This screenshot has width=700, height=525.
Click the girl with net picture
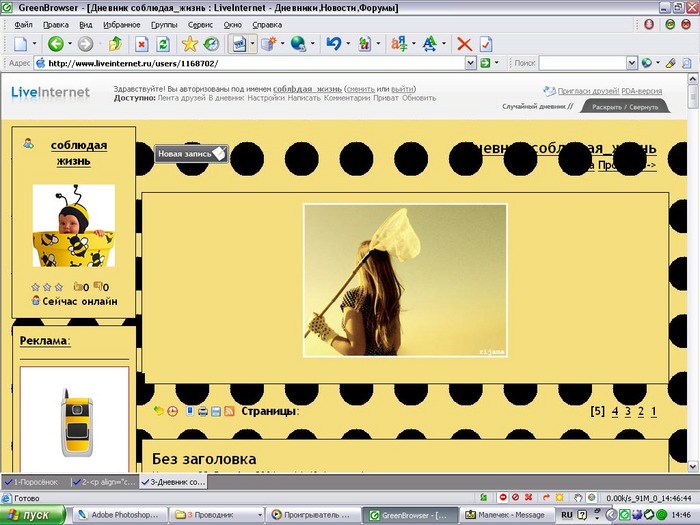click(405, 280)
